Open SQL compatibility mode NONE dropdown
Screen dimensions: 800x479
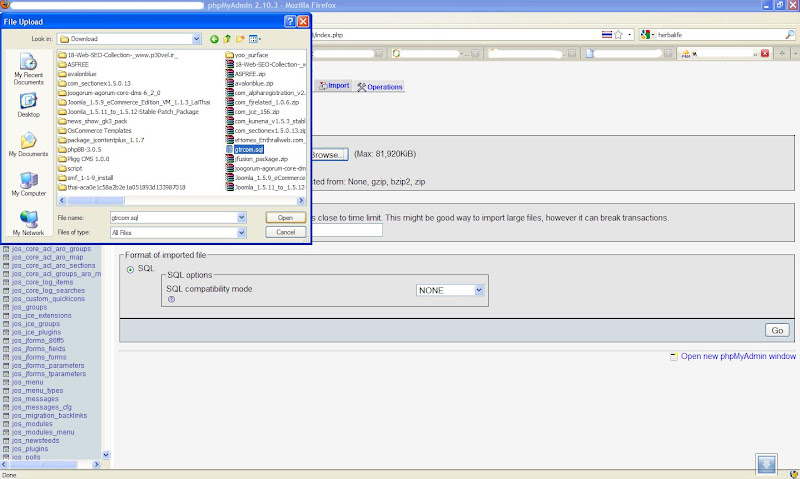click(449, 290)
